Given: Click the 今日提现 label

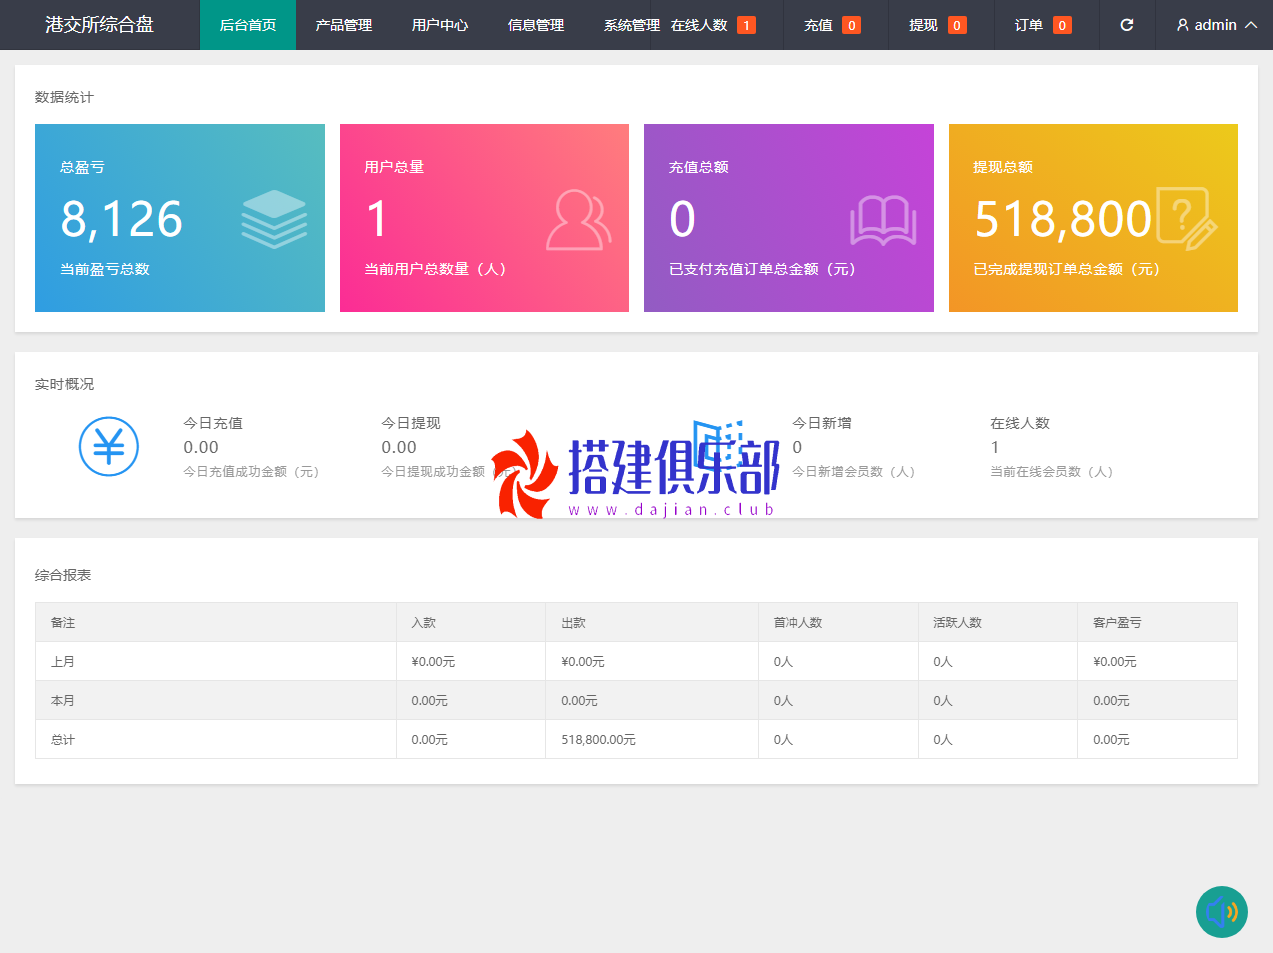Looking at the screenshot, I should (411, 423).
